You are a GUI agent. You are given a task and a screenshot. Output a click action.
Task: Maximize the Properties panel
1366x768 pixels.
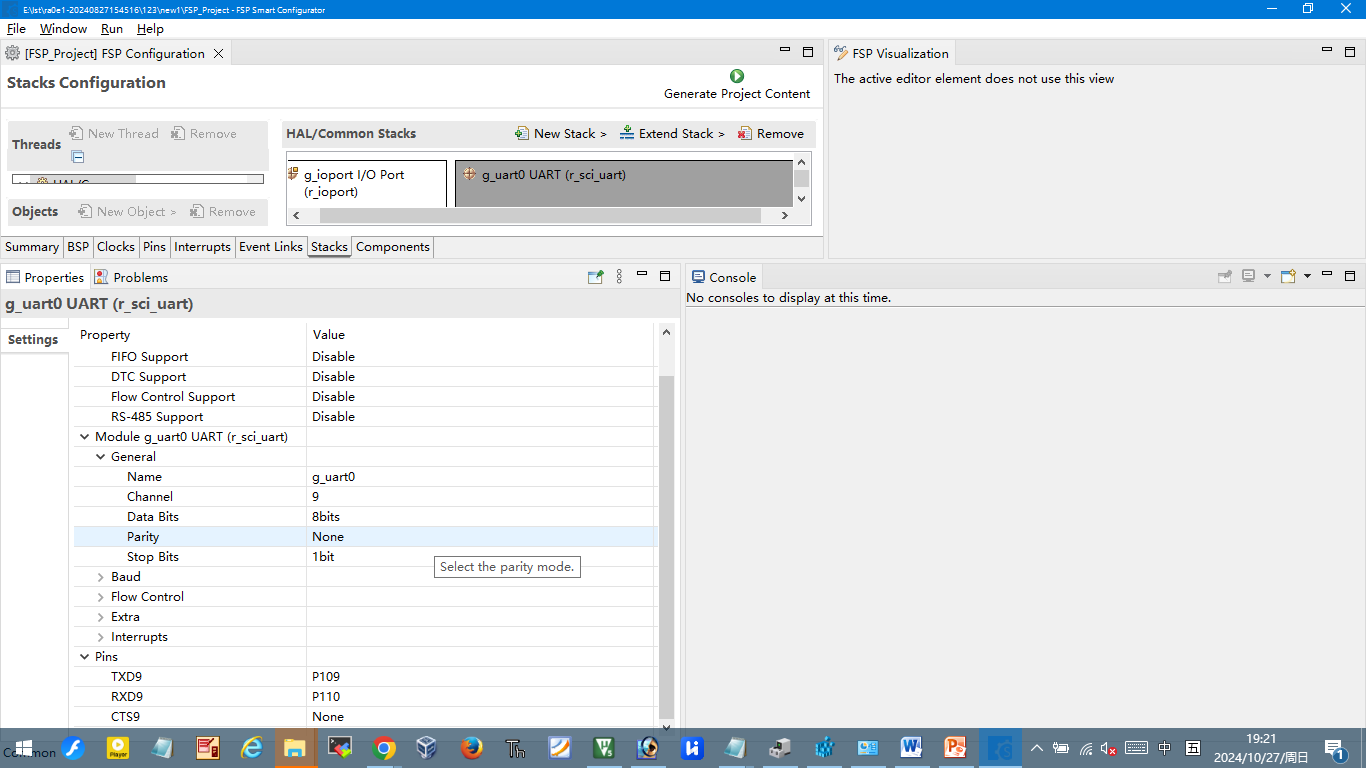point(665,276)
